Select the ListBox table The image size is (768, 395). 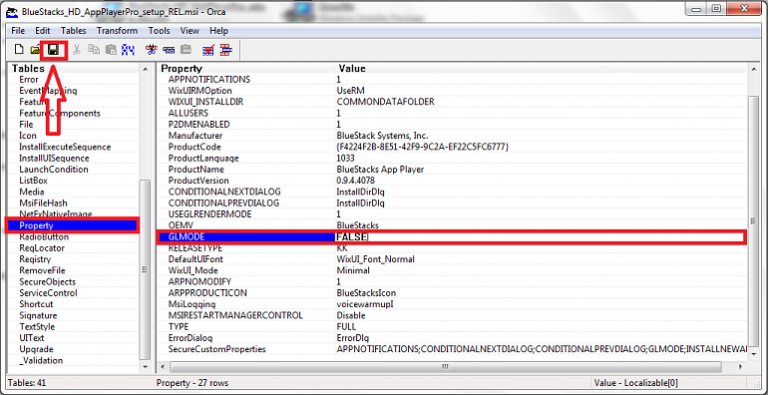tap(33, 180)
